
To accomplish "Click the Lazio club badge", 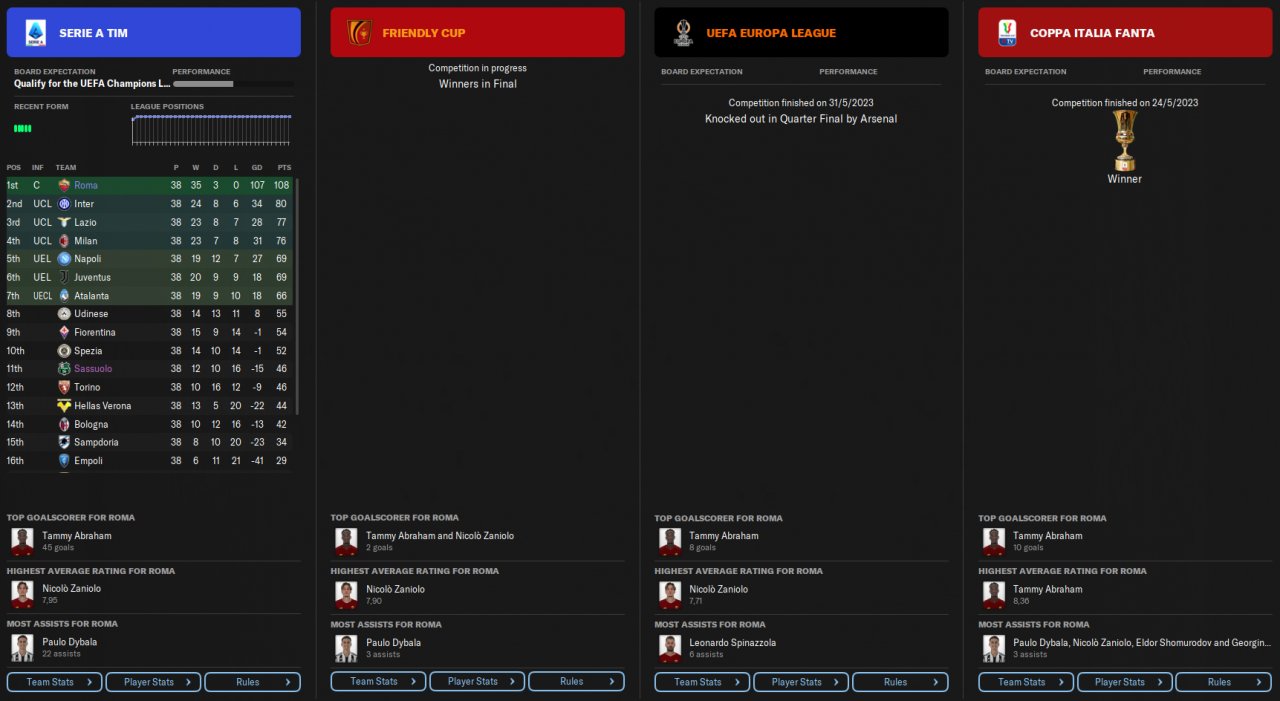I will tap(64, 222).
